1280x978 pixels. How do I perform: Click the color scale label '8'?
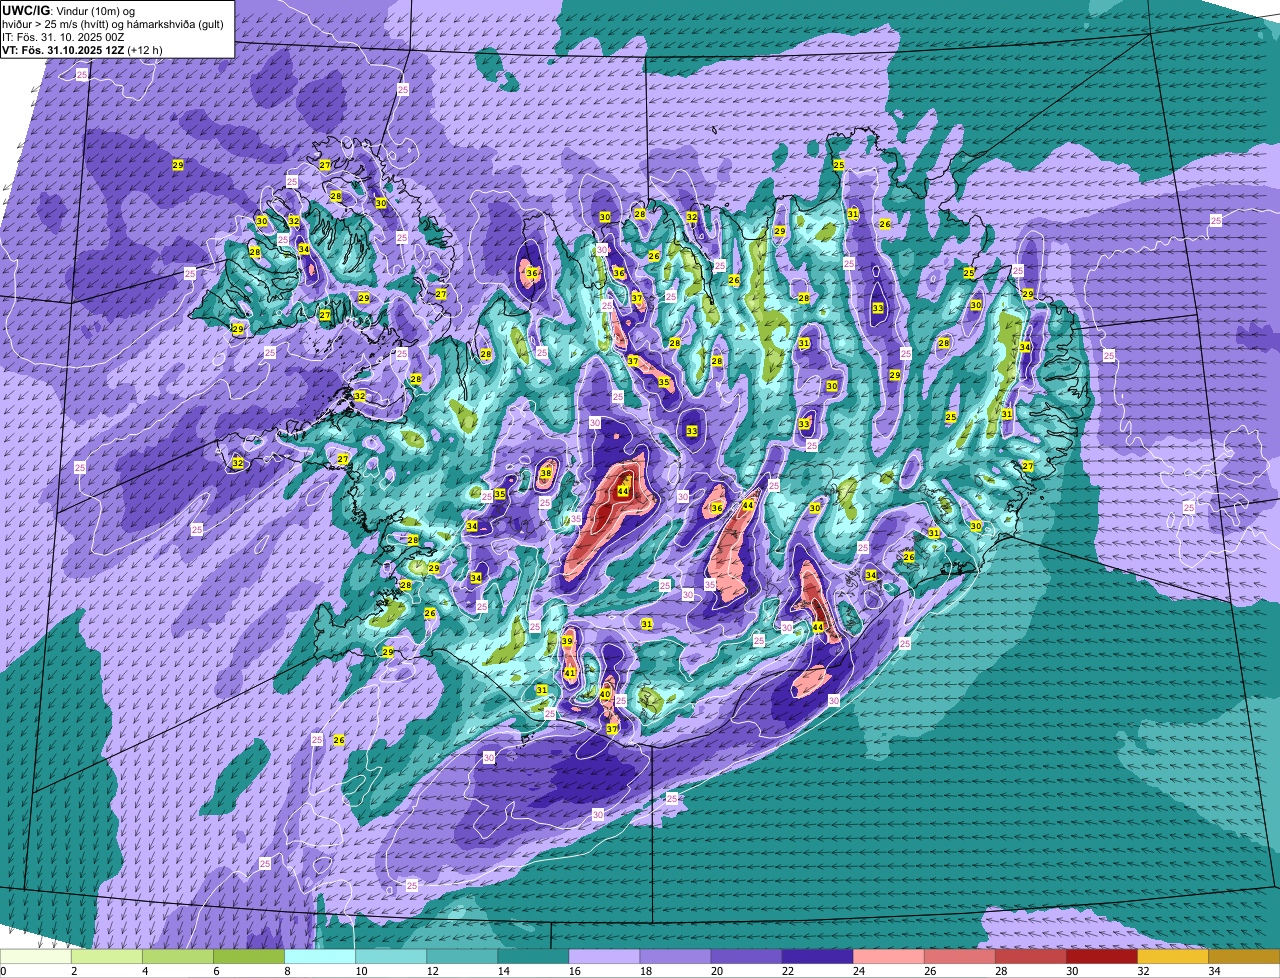click(x=286, y=971)
